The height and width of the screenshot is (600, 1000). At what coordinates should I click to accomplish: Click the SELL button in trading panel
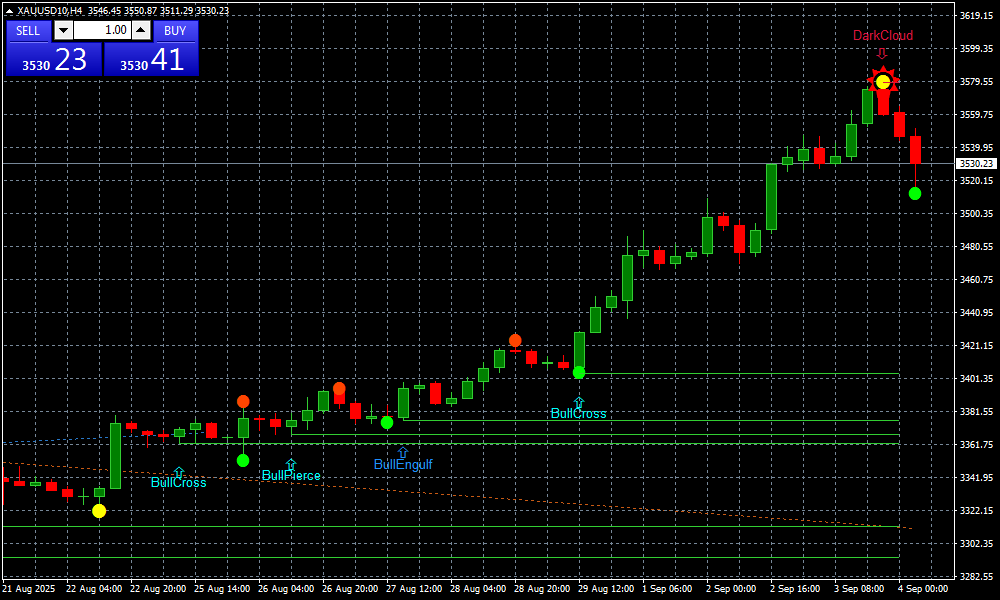pos(28,30)
